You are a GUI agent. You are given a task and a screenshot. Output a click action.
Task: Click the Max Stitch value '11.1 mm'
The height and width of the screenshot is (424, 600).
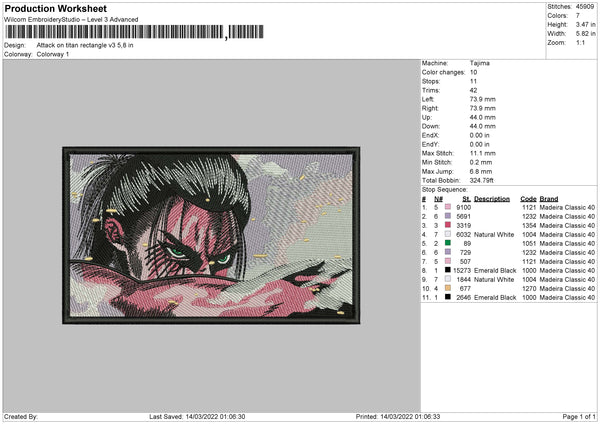(483, 153)
